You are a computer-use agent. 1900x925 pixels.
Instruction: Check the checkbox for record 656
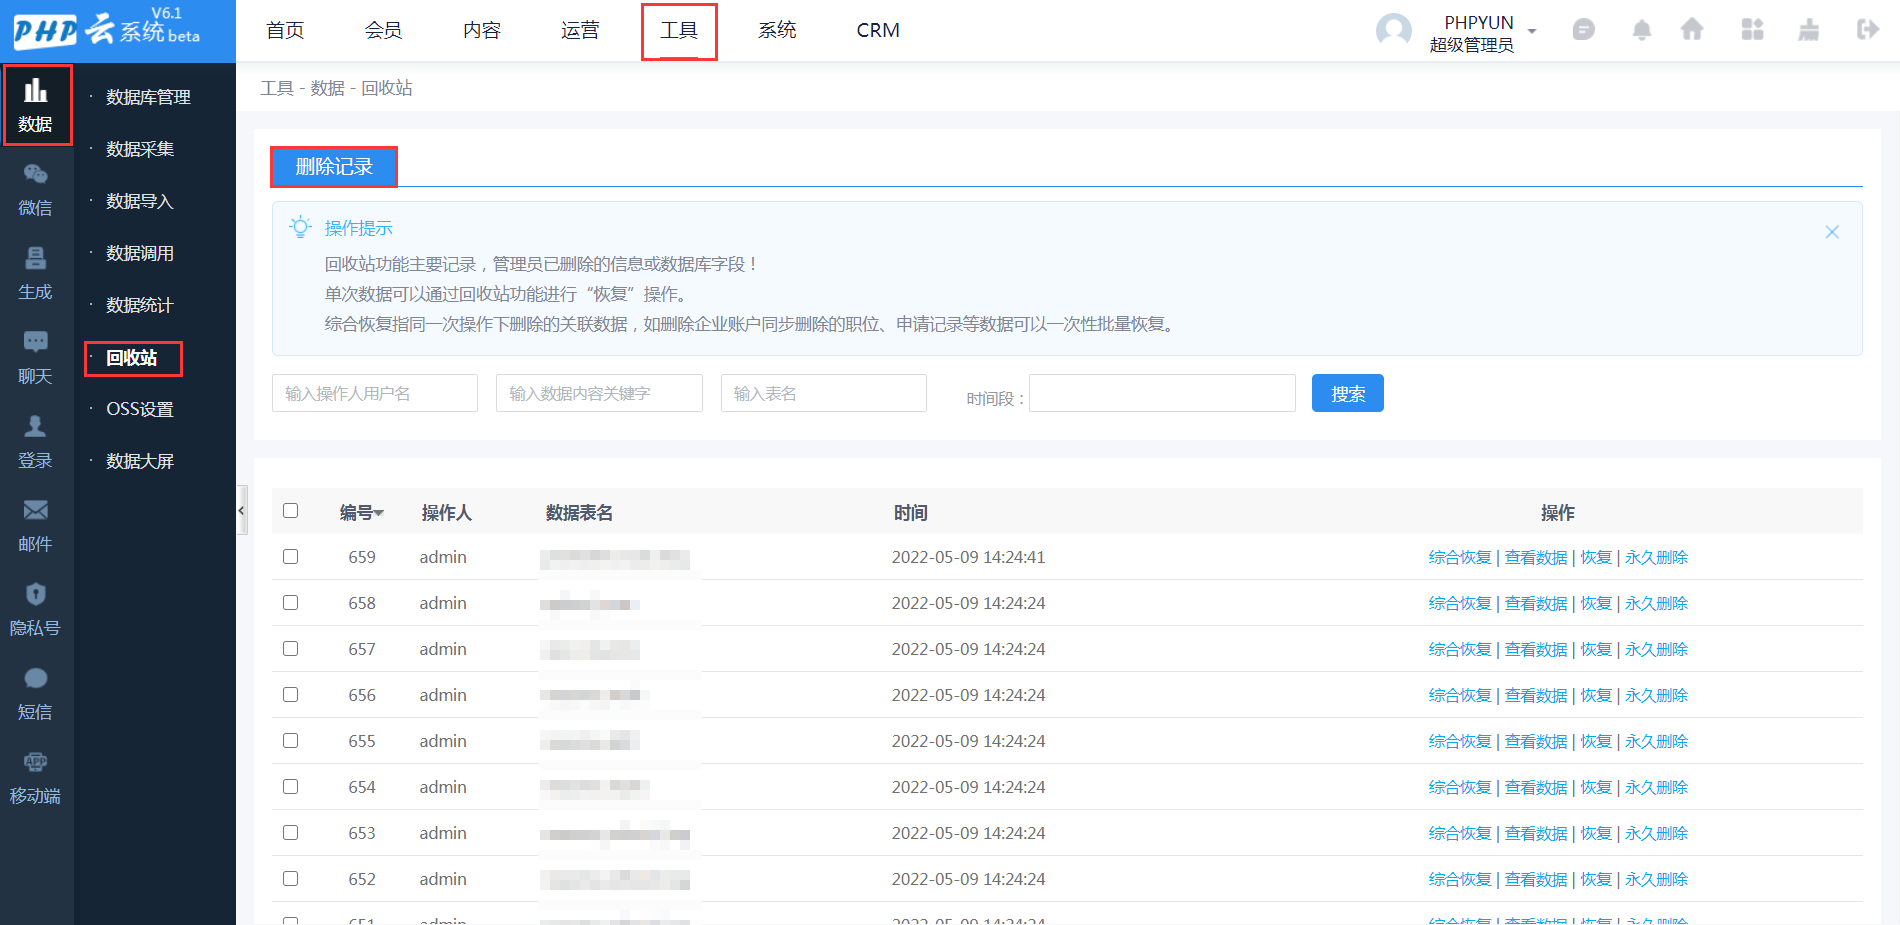pos(291,695)
